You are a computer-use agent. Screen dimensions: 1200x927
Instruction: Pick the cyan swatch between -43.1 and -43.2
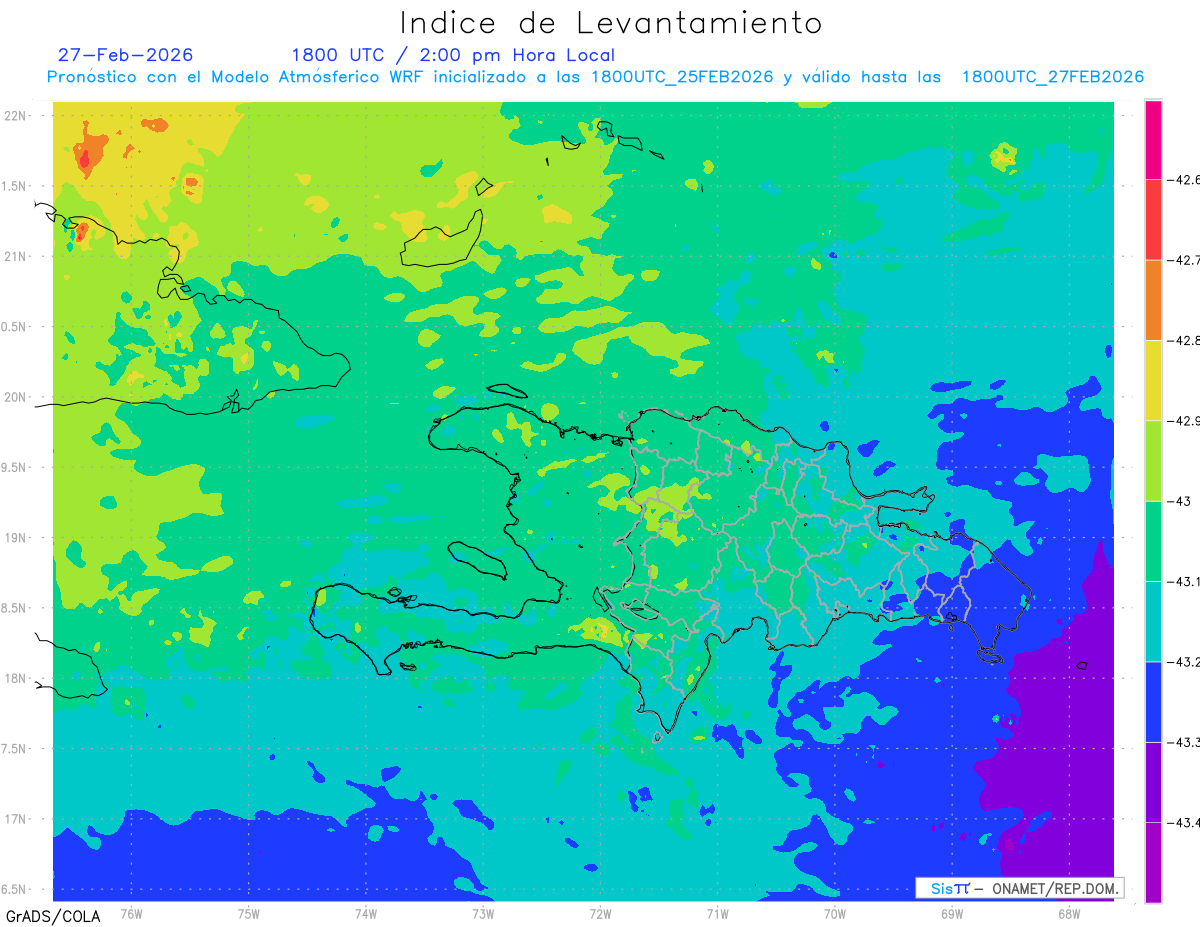tap(1153, 622)
